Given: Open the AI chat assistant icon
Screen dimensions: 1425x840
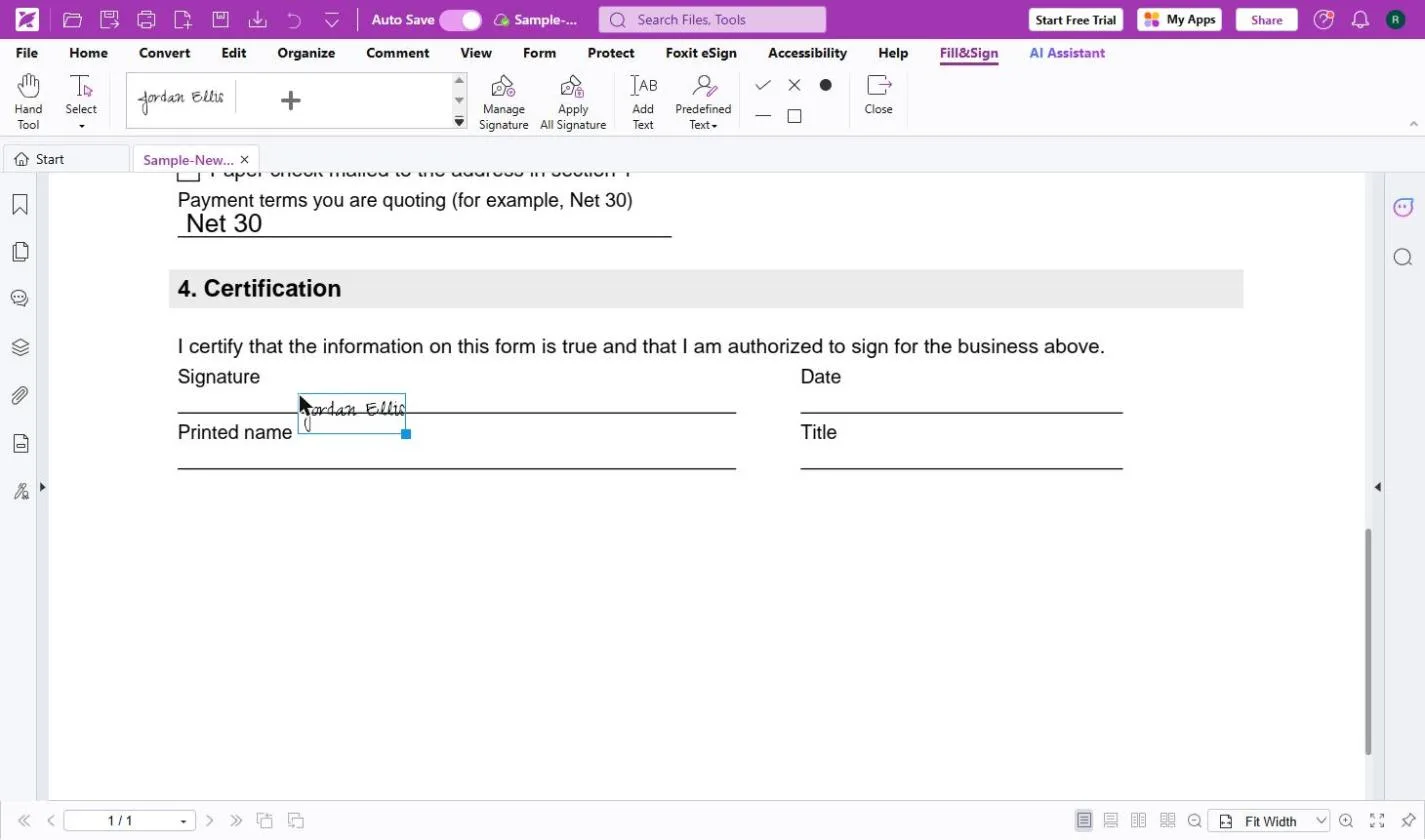Looking at the screenshot, I should click(x=1403, y=207).
